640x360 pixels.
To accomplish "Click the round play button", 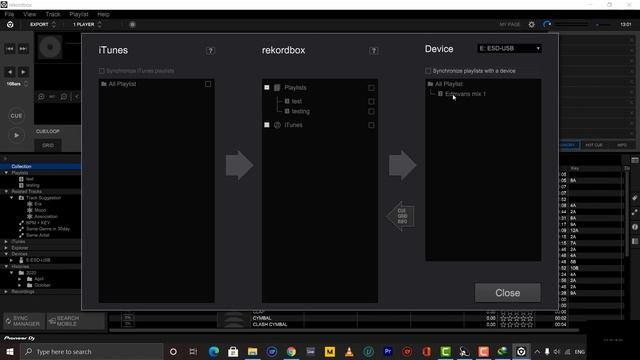I will [x=16, y=136].
